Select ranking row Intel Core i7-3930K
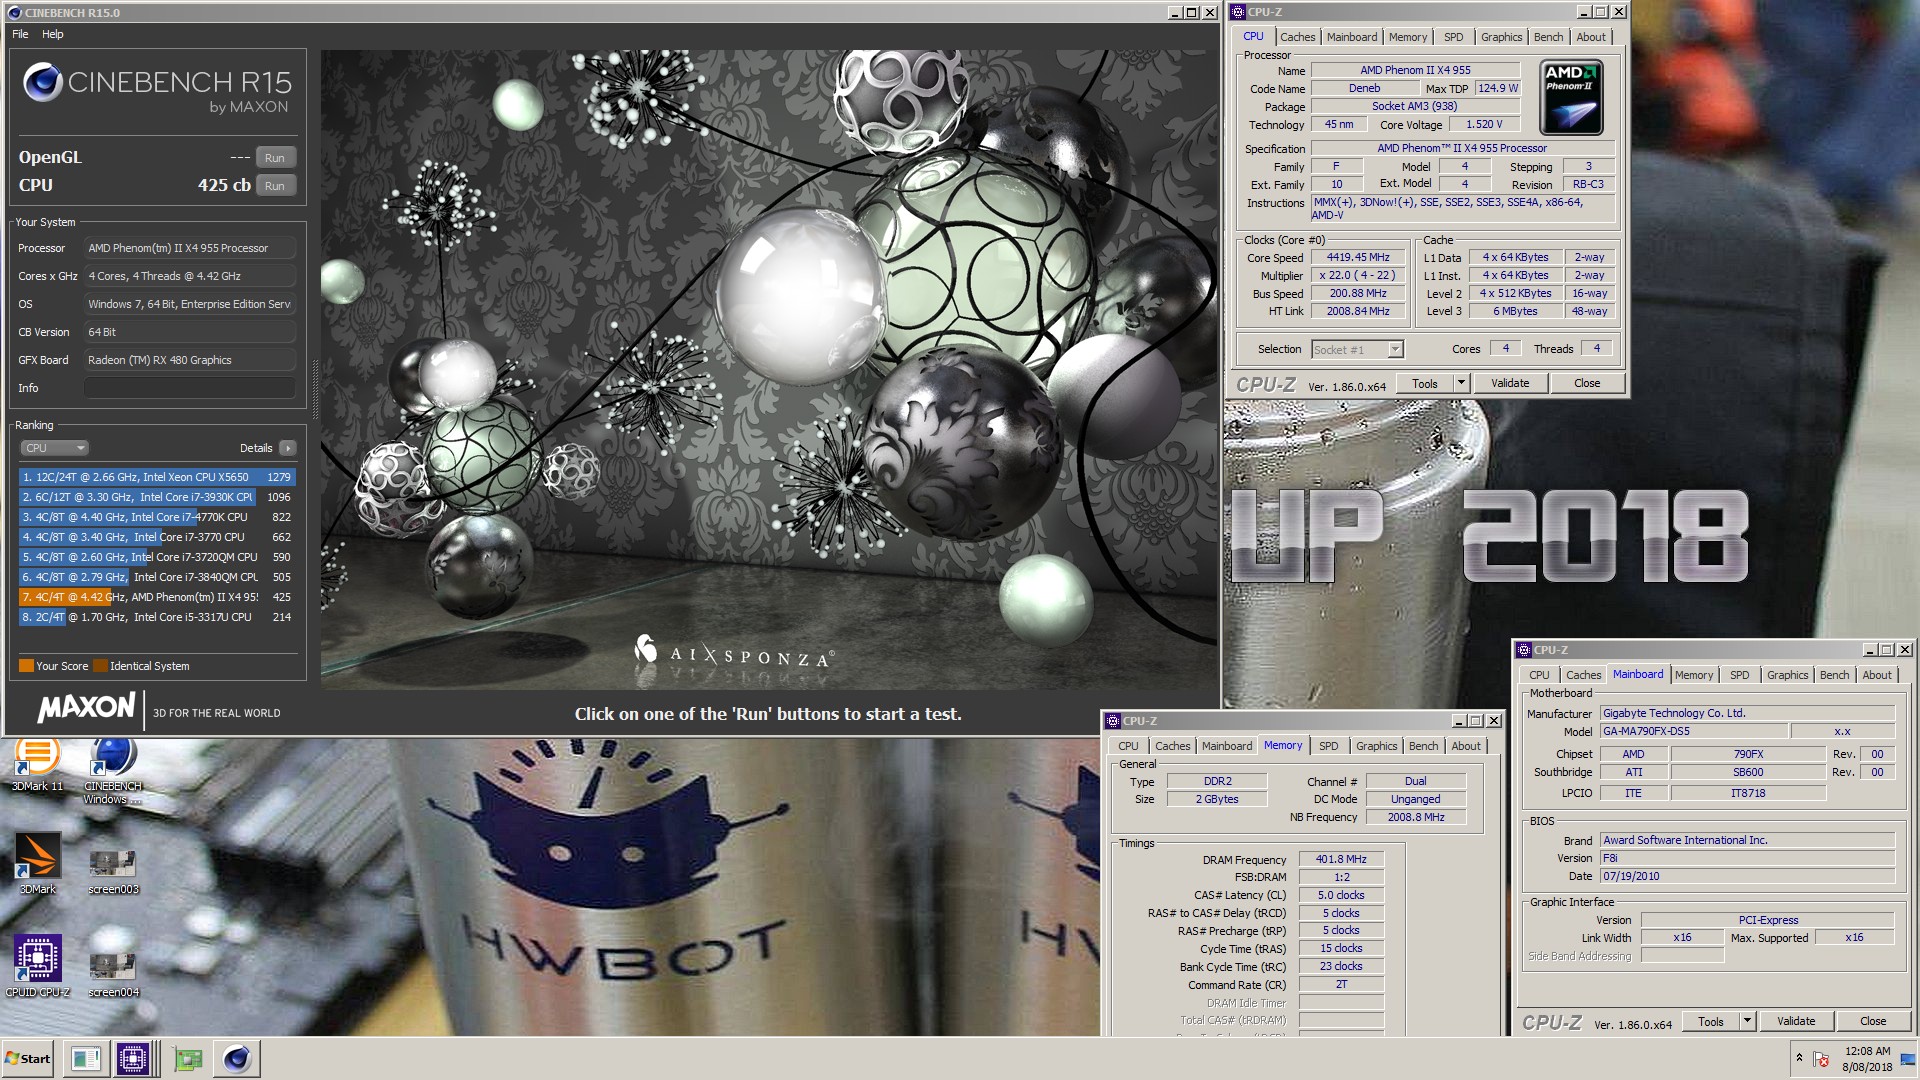 click(157, 497)
